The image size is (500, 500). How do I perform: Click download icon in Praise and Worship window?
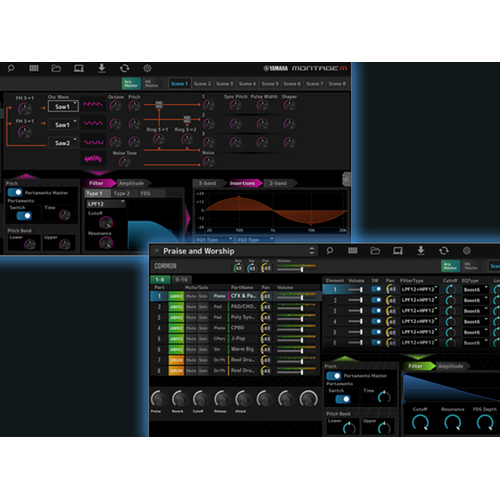[421, 250]
